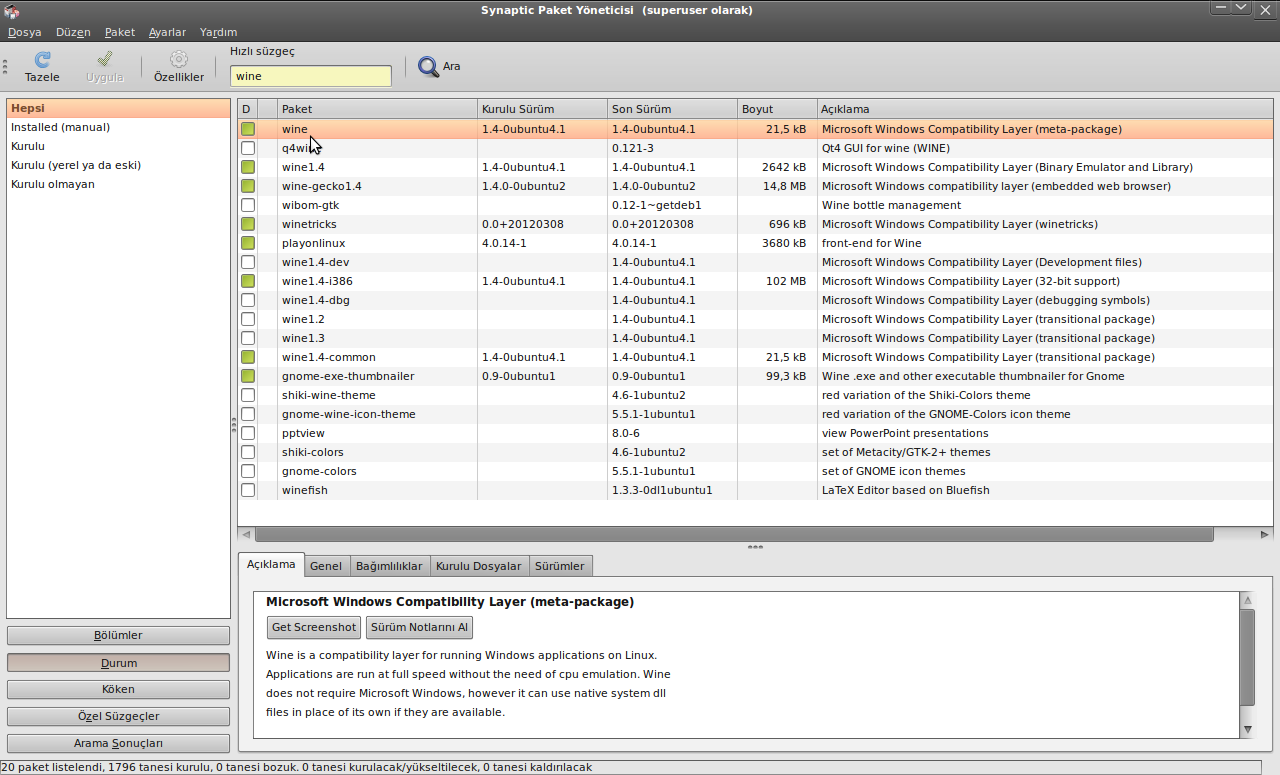The height and width of the screenshot is (775, 1280).
Task: Sort by the Açıklama column header
Action: (x=1045, y=109)
